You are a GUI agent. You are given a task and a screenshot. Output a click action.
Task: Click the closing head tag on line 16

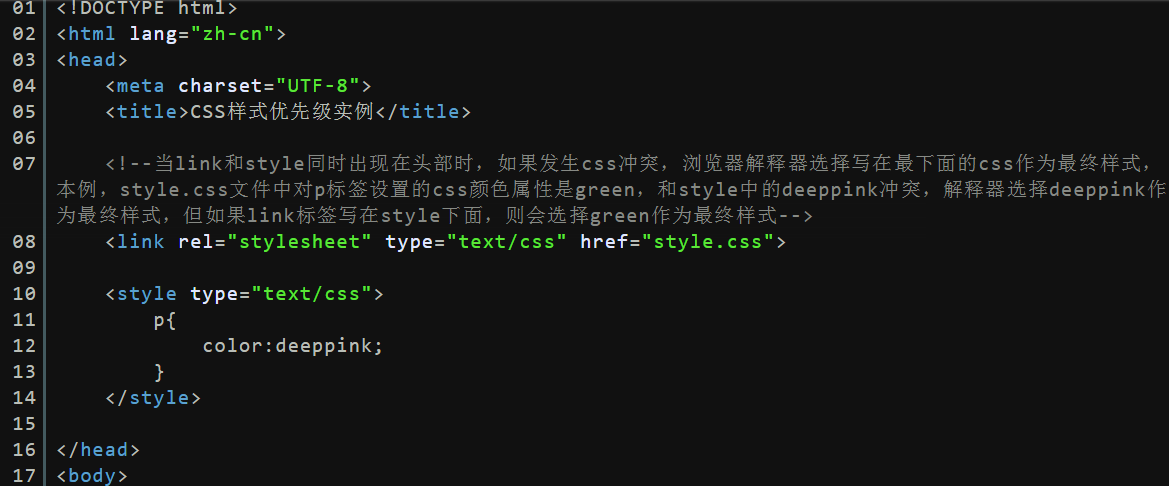98,449
